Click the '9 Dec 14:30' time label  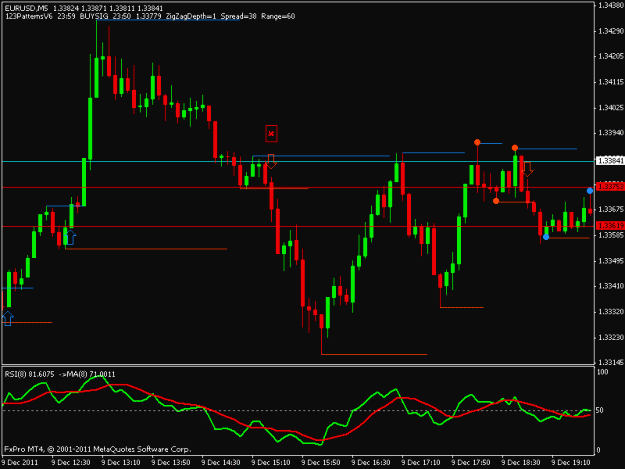[x=221, y=463]
